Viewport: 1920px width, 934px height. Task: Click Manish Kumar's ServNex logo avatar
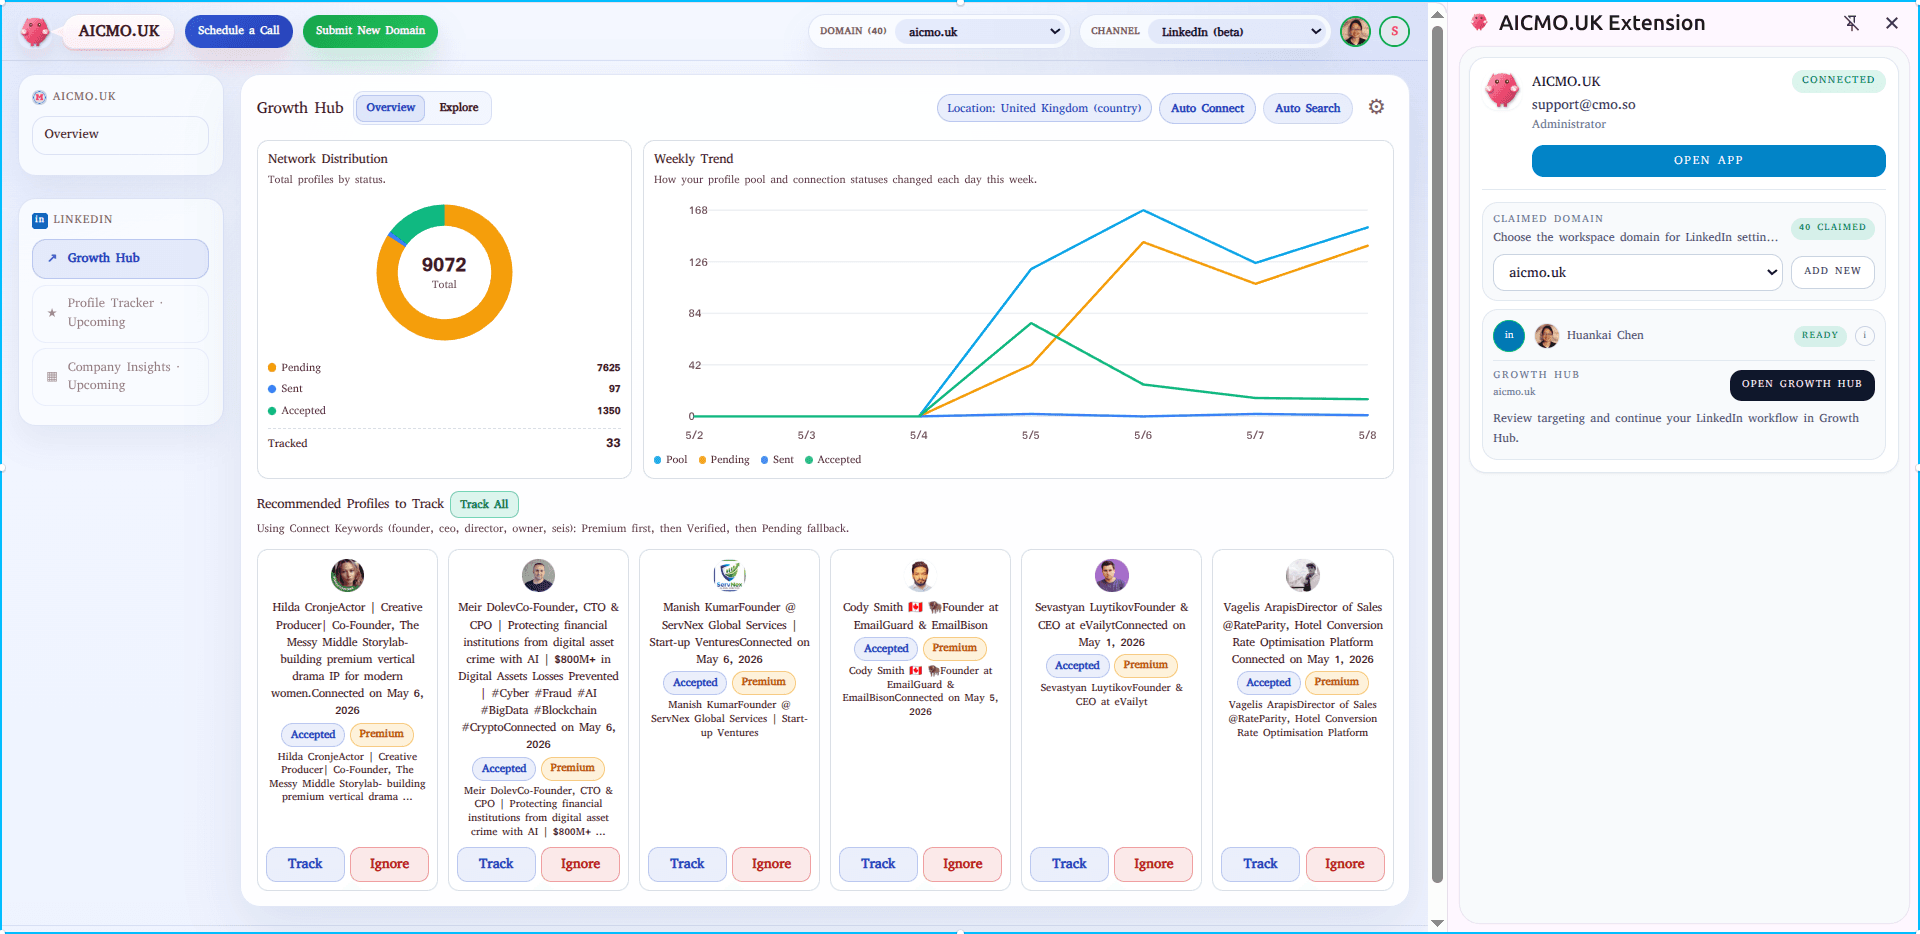click(729, 575)
